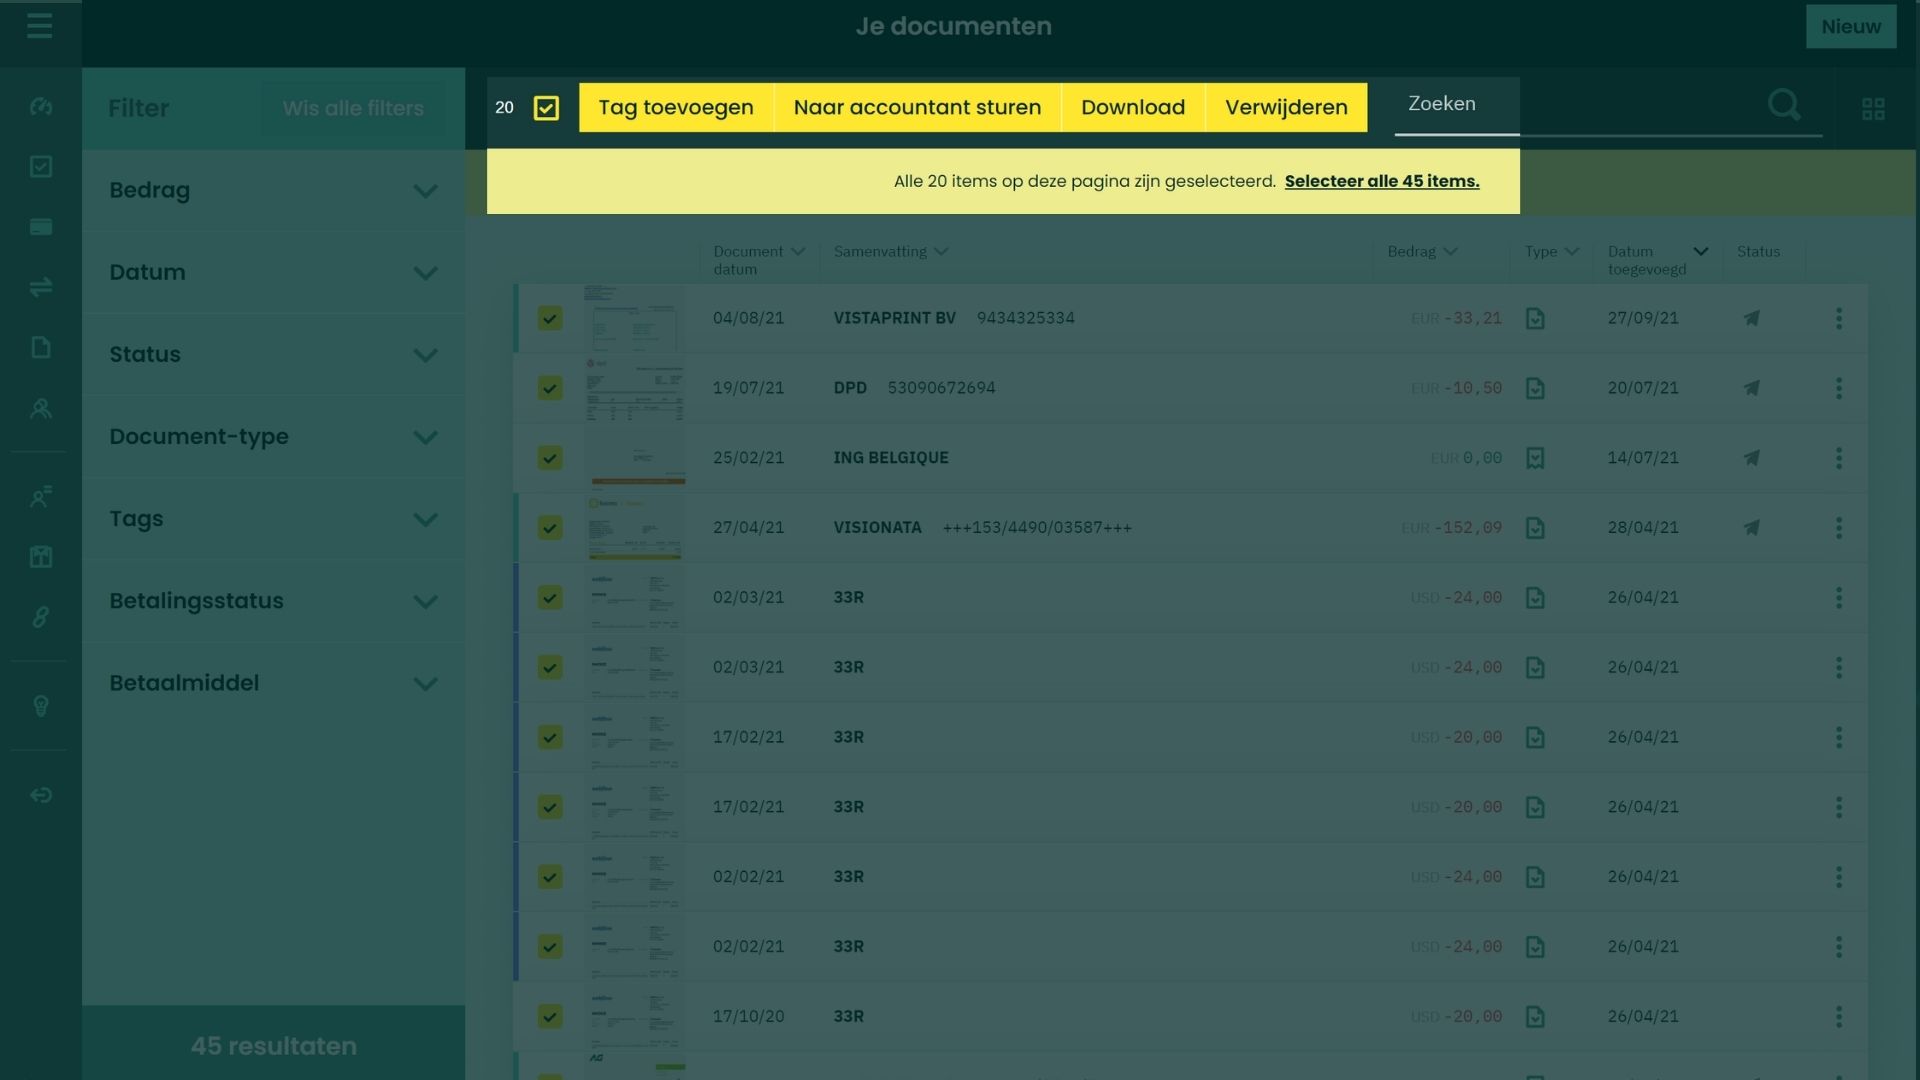The image size is (1920, 1080).
Task: Open the transfers arrows sidebar icon
Action: 41,288
